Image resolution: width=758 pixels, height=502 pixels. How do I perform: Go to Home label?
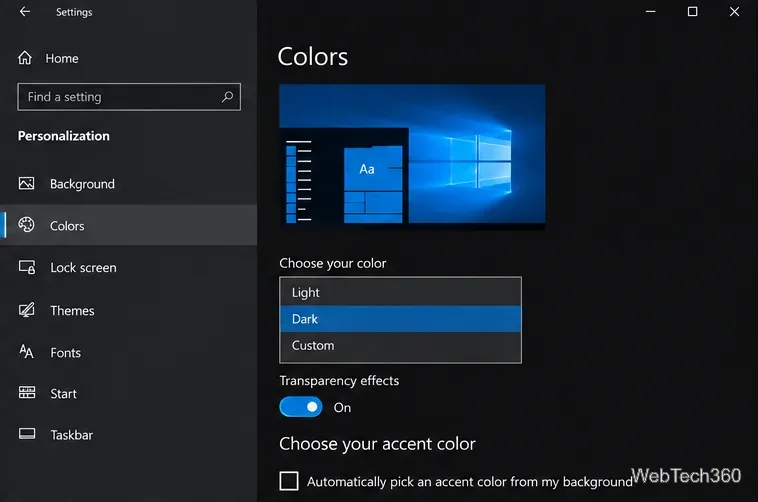[x=62, y=59]
